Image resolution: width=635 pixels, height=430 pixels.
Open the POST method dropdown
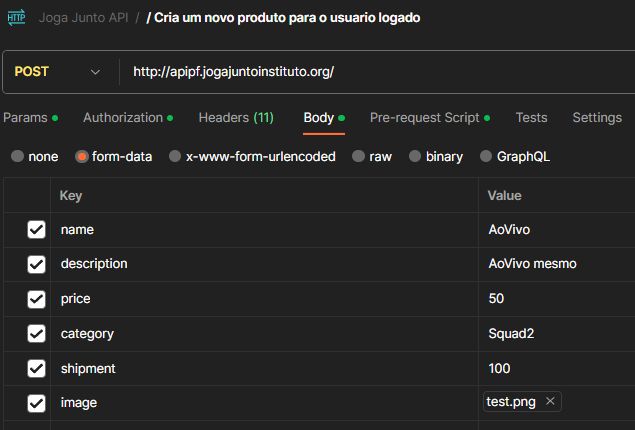[58, 72]
